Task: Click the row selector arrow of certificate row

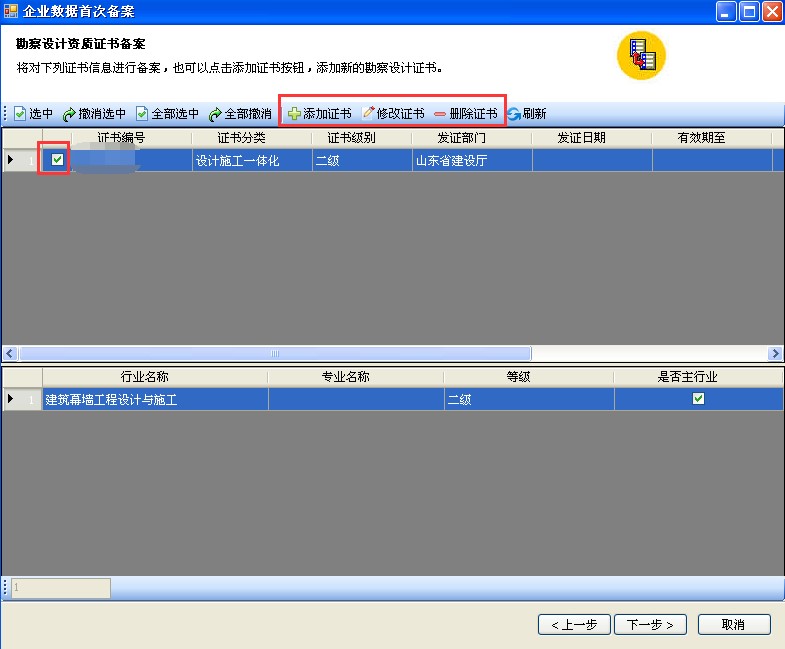Action: point(11,159)
